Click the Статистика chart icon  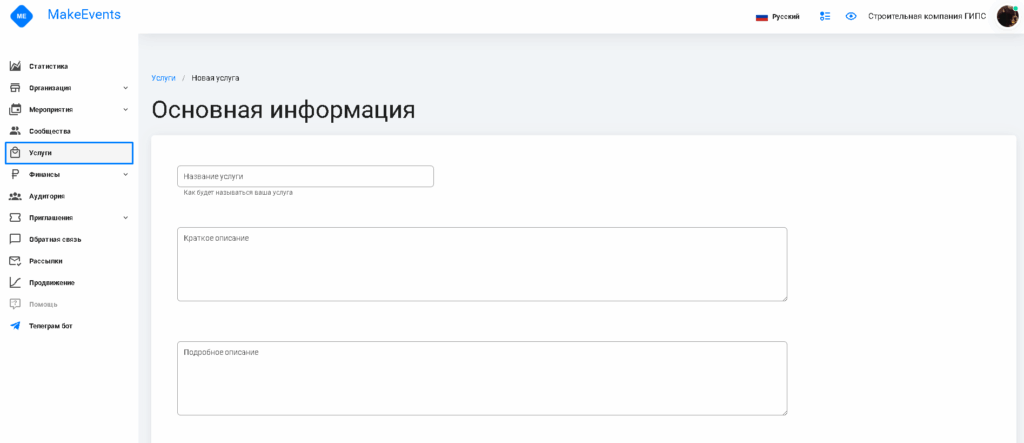click(x=15, y=66)
